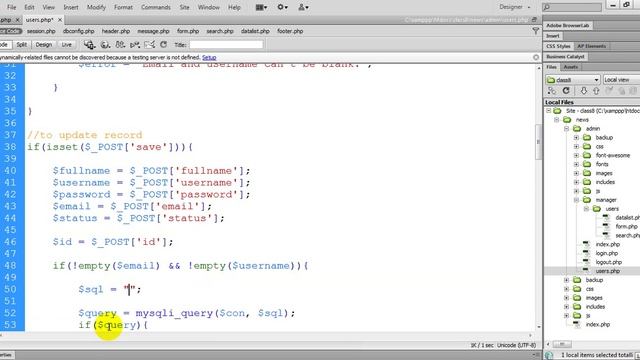
Task: Collapse the news folder
Action: 556,120
